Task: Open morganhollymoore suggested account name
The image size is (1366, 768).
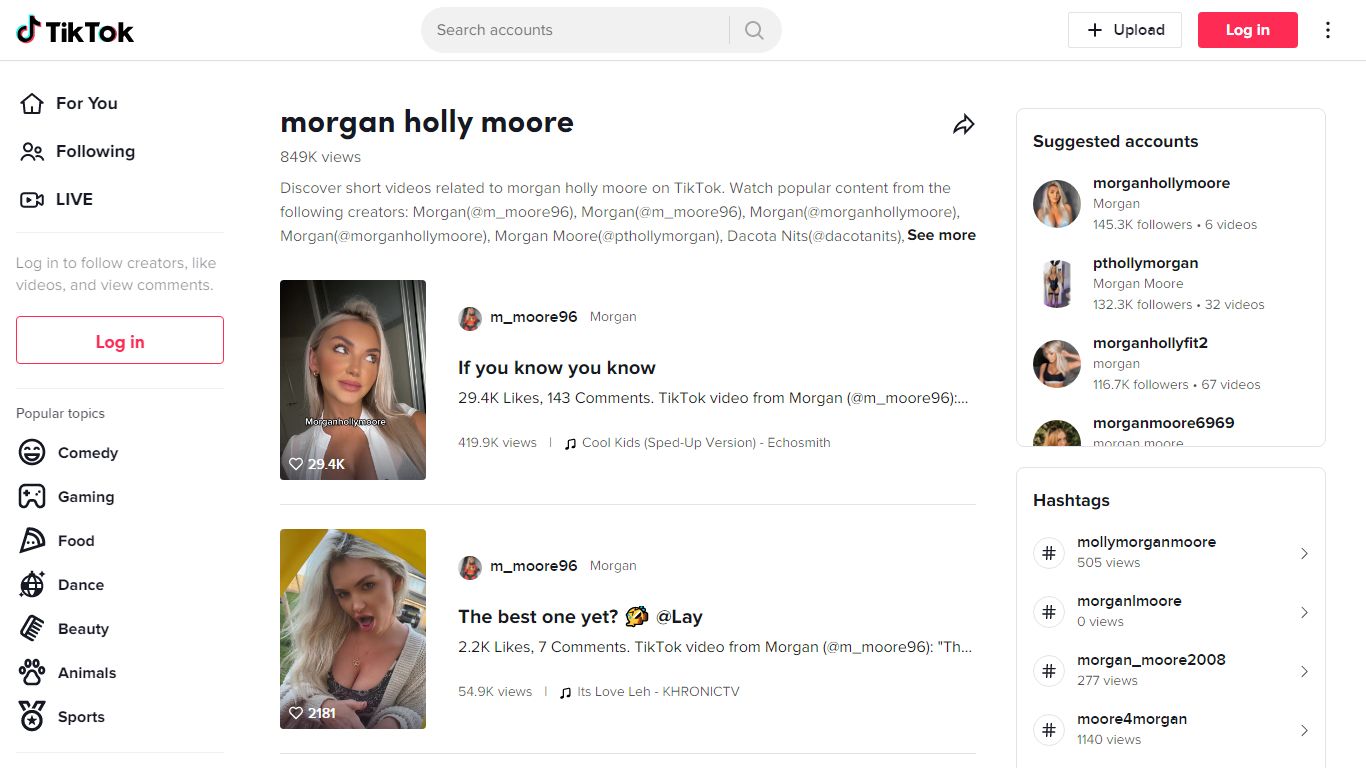Action: [1161, 183]
